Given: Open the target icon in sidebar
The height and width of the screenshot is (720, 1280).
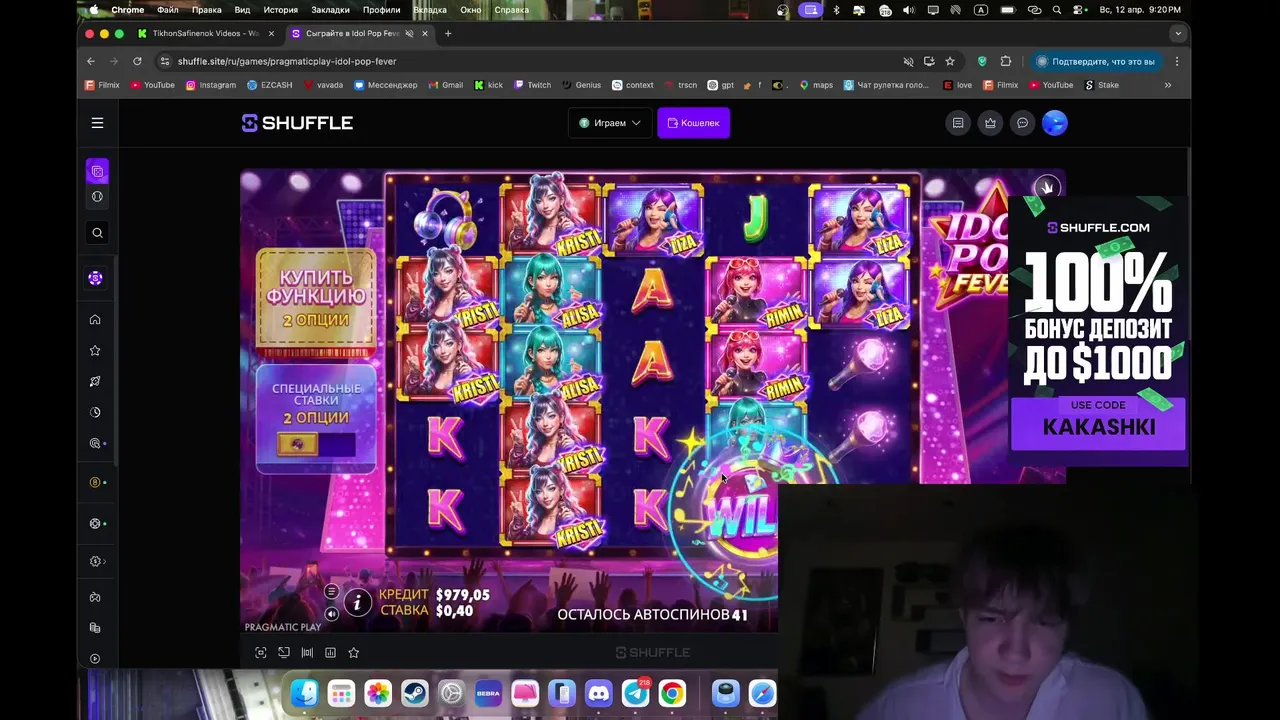Looking at the screenshot, I should (95, 443).
